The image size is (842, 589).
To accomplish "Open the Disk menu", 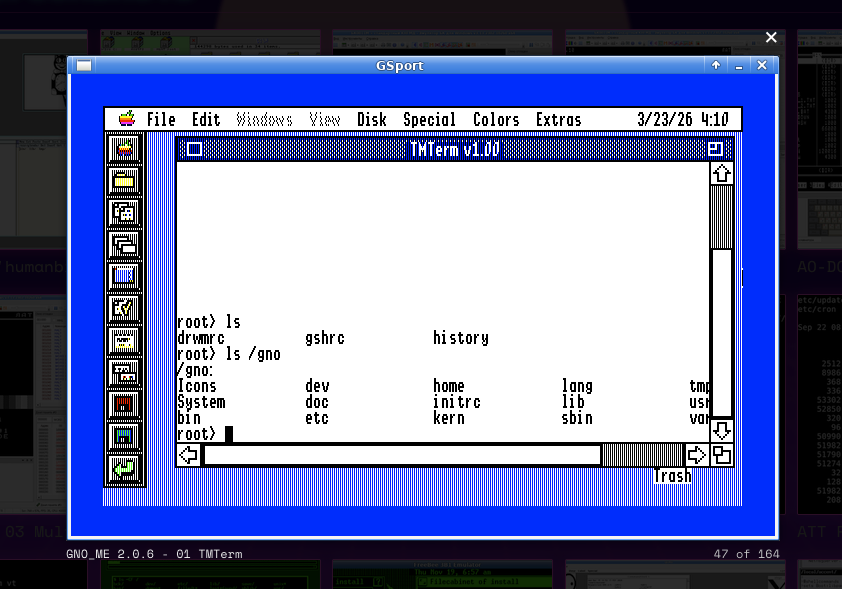I will click(x=372, y=119).
